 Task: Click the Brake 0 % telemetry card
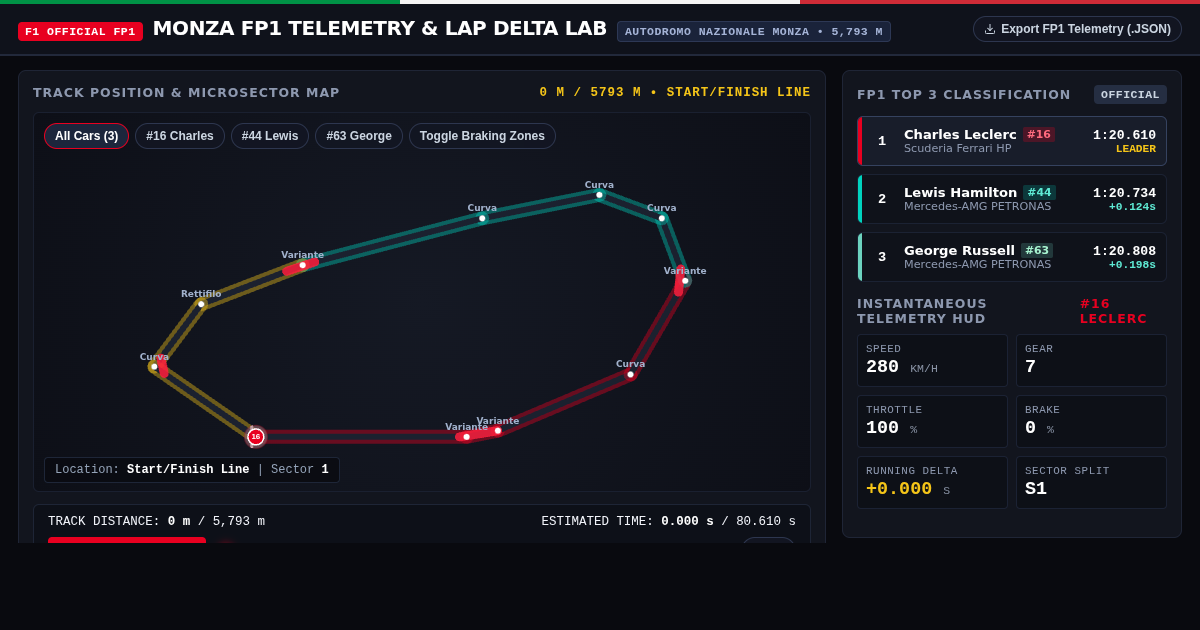coord(1091,421)
